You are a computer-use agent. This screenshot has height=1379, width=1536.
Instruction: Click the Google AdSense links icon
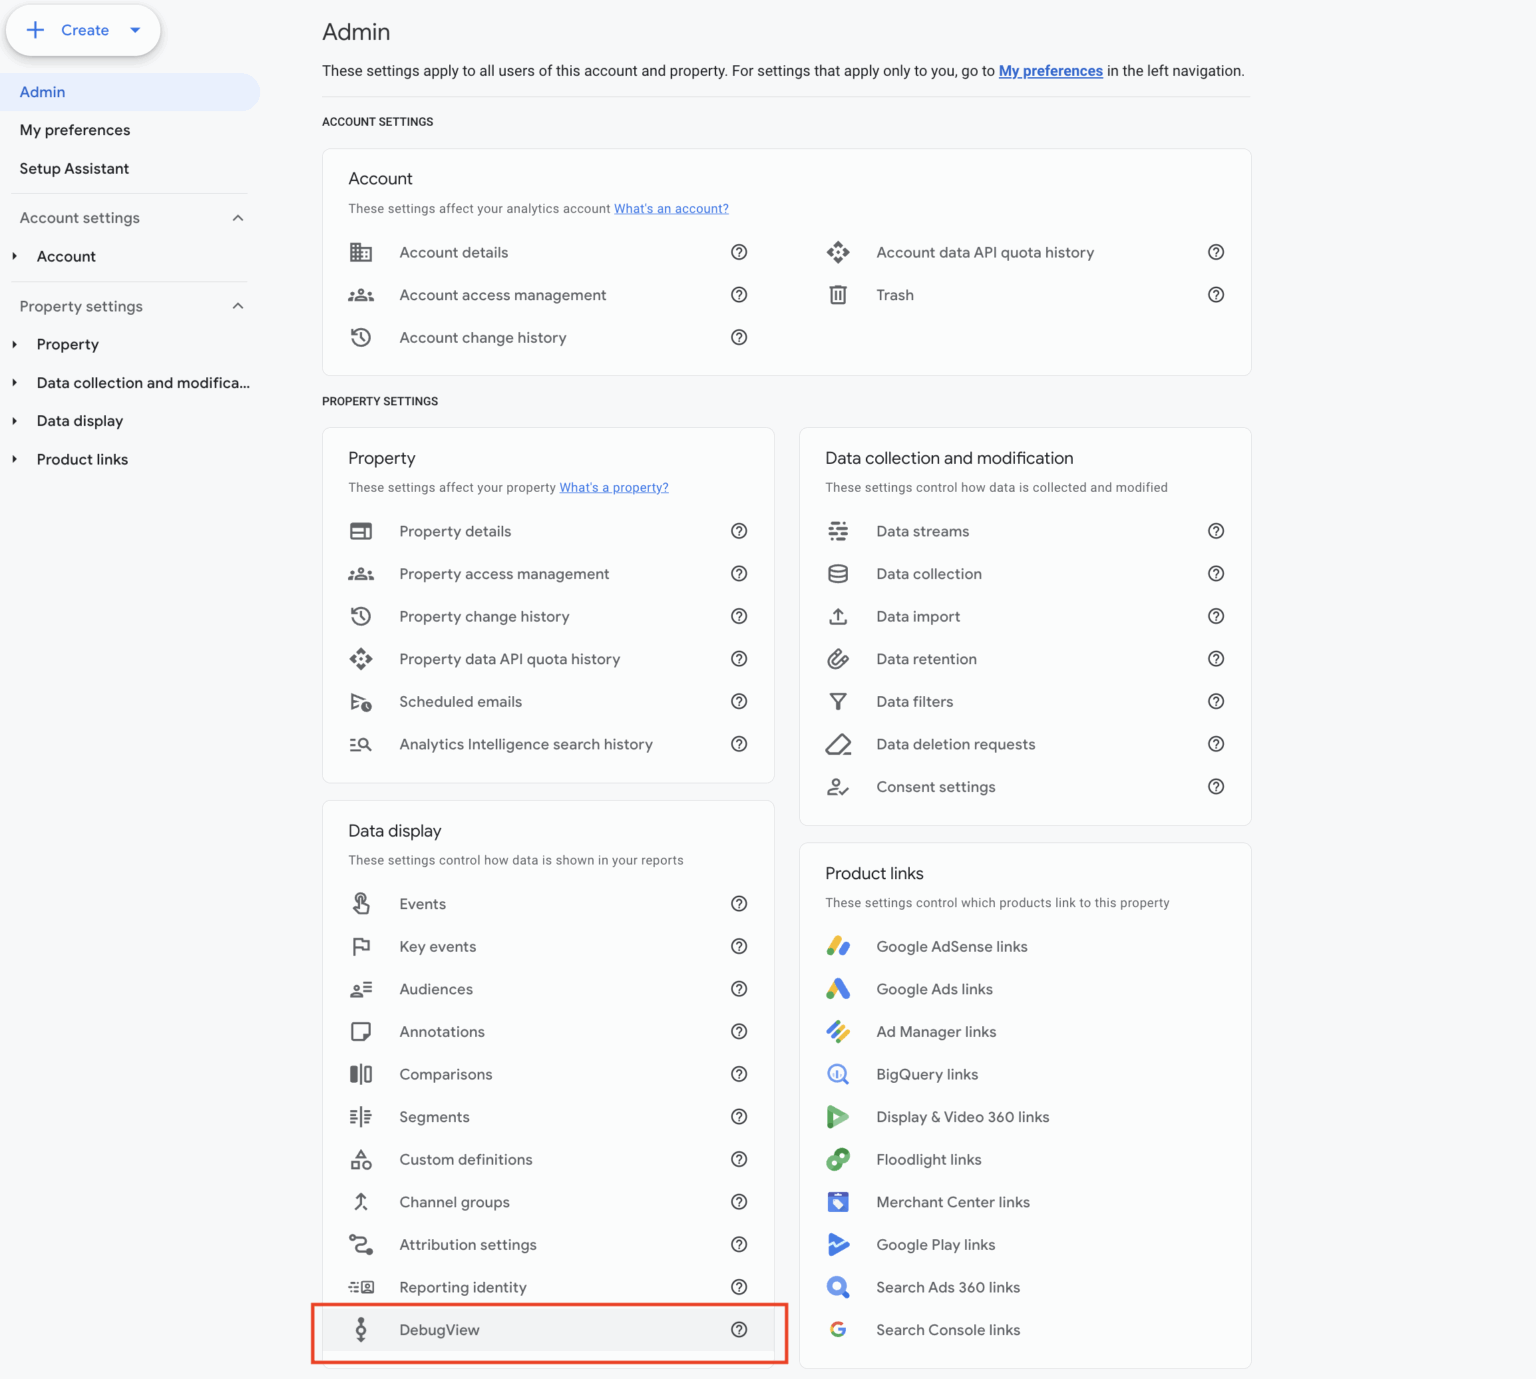pyautogui.click(x=838, y=946)
